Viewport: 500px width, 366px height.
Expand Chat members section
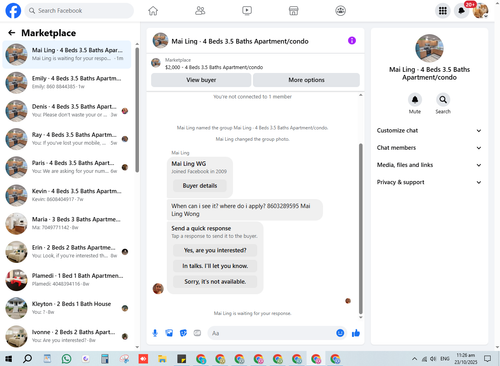coord(429,148)
